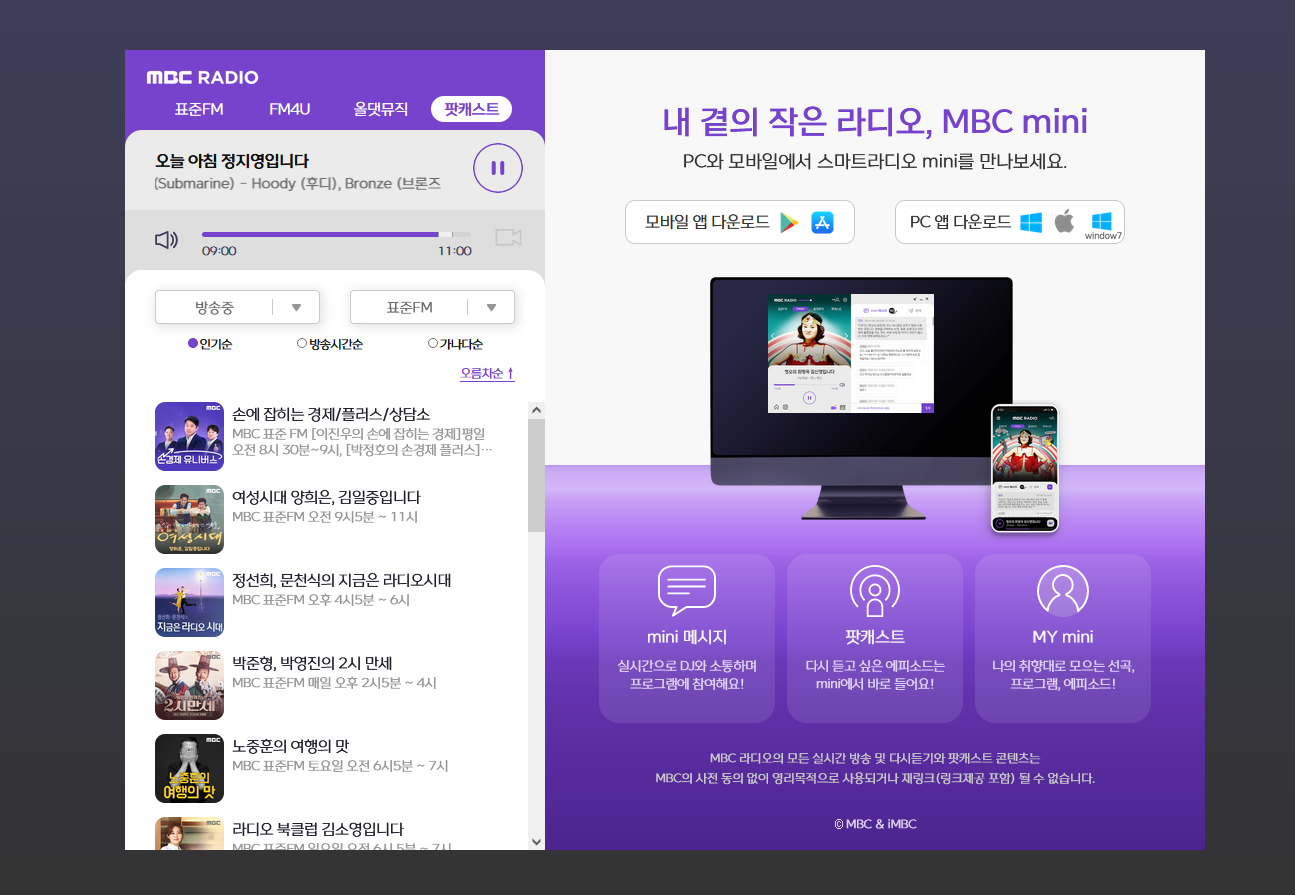Click the 09:00 start time label
The image size is (1295, 895).
[219, 251]
